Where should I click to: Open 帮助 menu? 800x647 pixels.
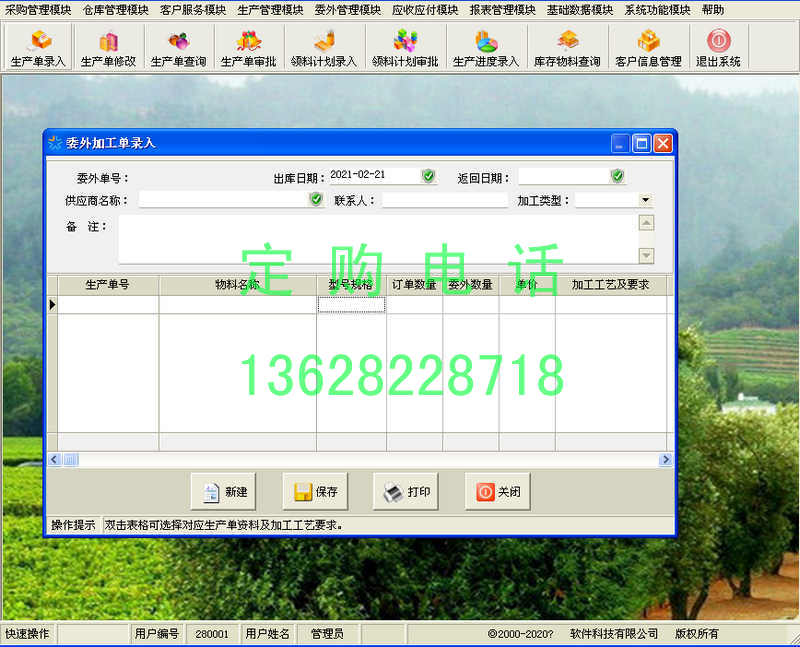713,10
